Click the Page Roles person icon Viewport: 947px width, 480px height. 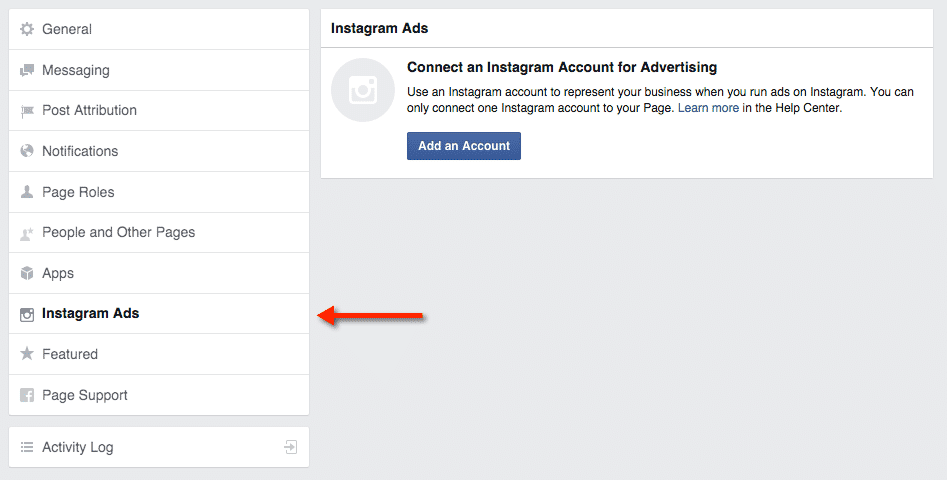click(27, 192)
